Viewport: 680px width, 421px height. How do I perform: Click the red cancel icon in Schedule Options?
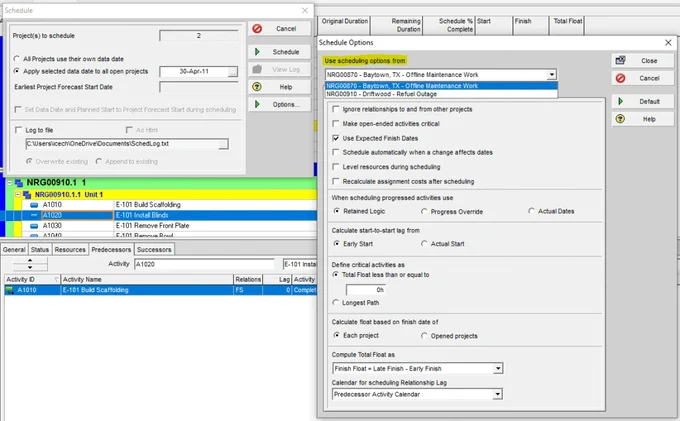(x=621, y=78)
